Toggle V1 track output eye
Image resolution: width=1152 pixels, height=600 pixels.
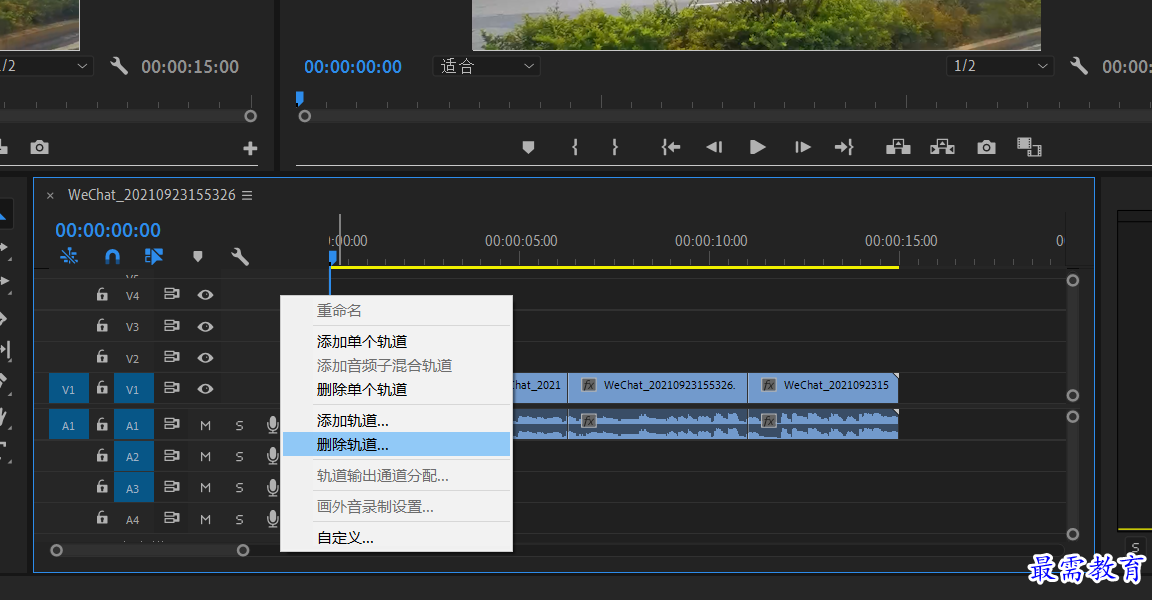pos(205,388)
